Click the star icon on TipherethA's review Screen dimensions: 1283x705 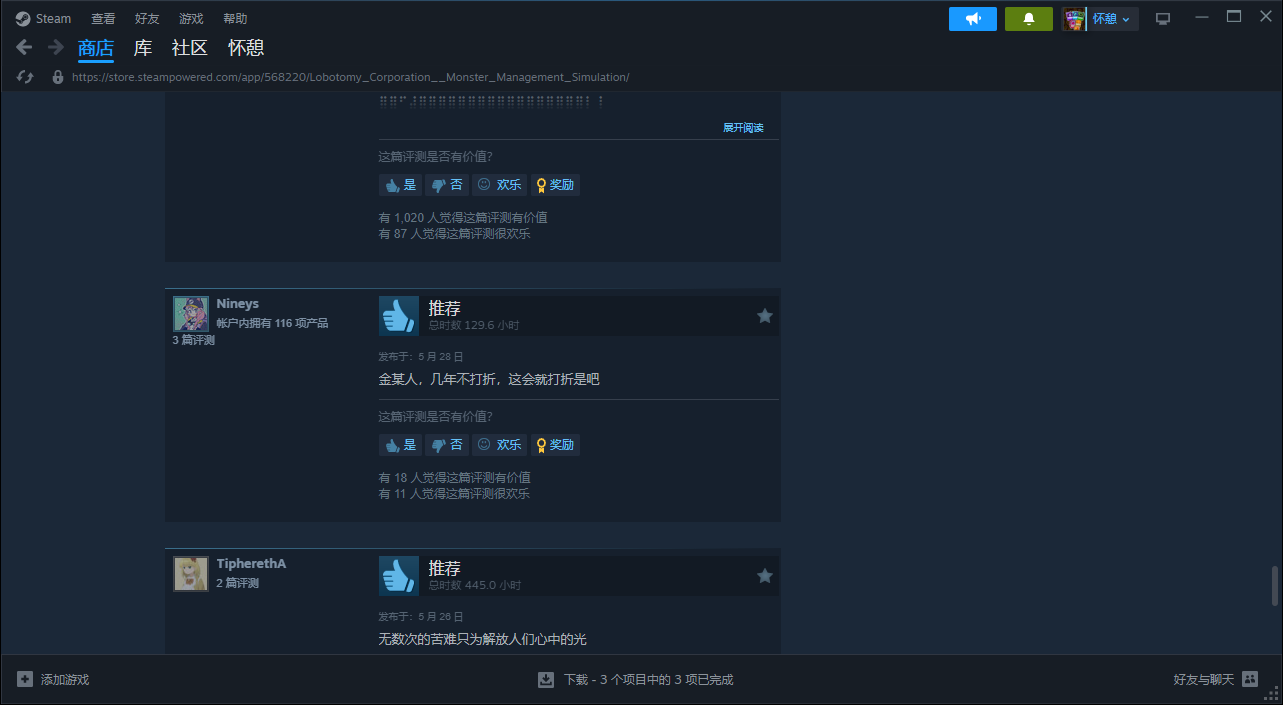pos(765,576)
